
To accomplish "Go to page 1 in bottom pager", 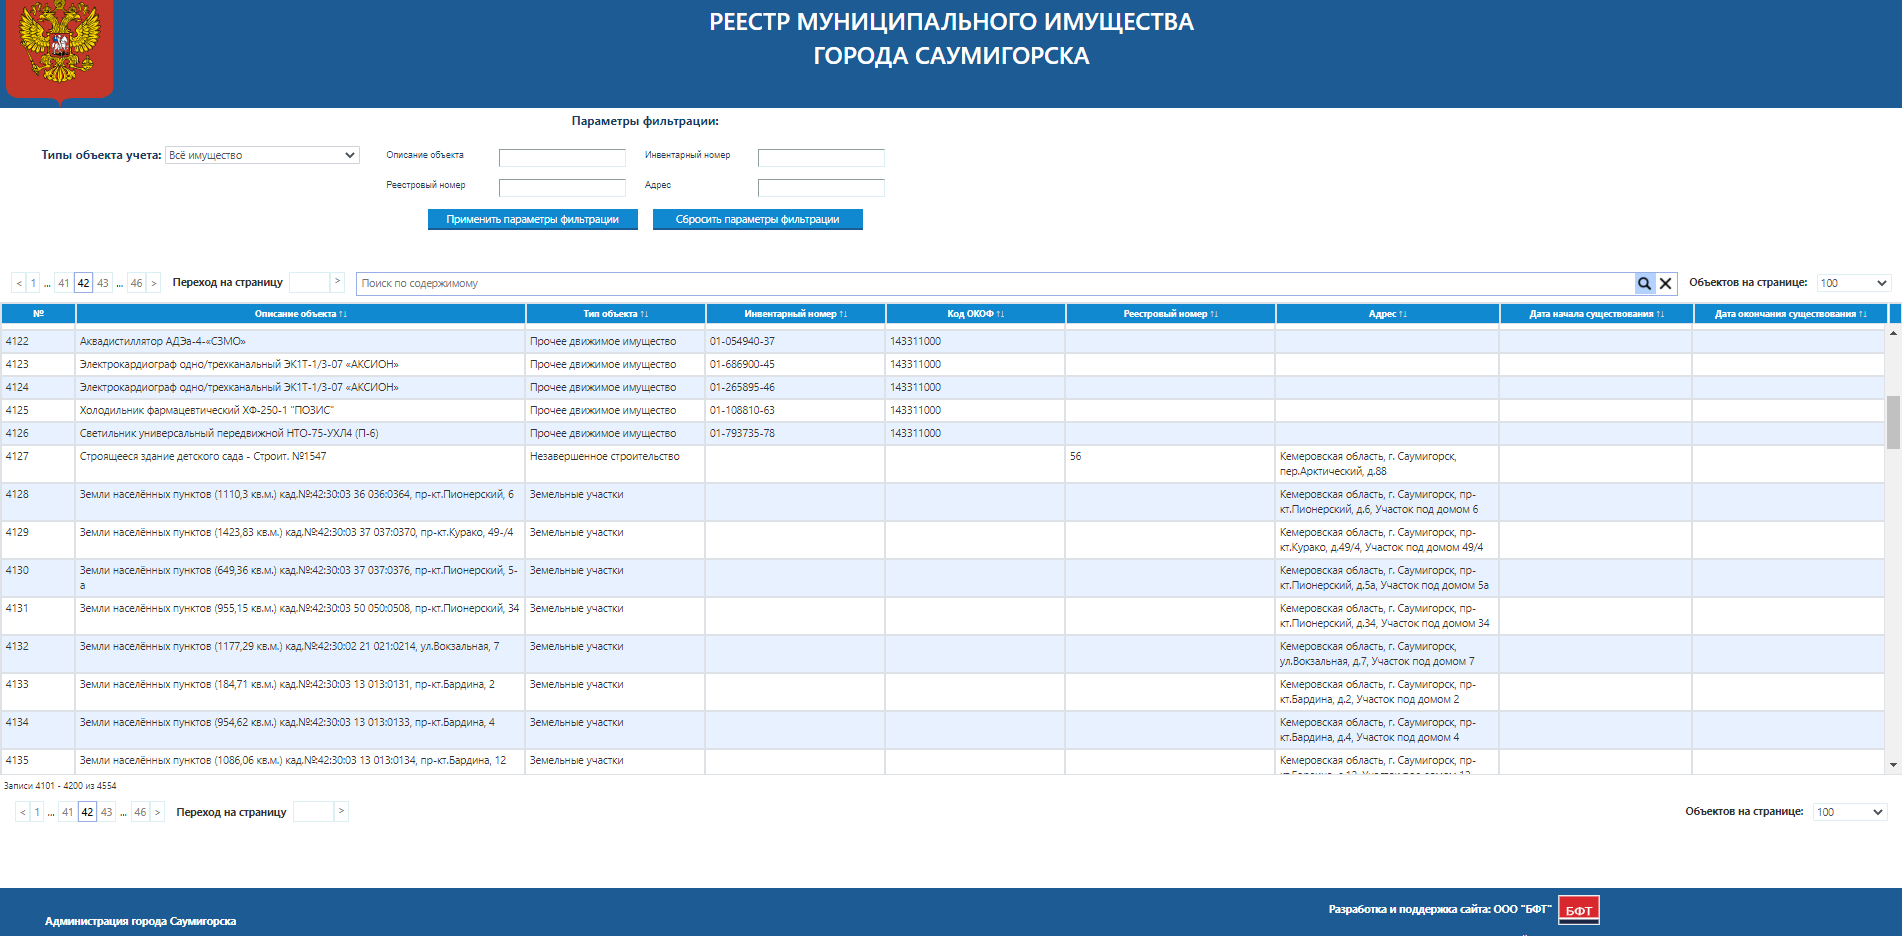I will click(37, 812).
